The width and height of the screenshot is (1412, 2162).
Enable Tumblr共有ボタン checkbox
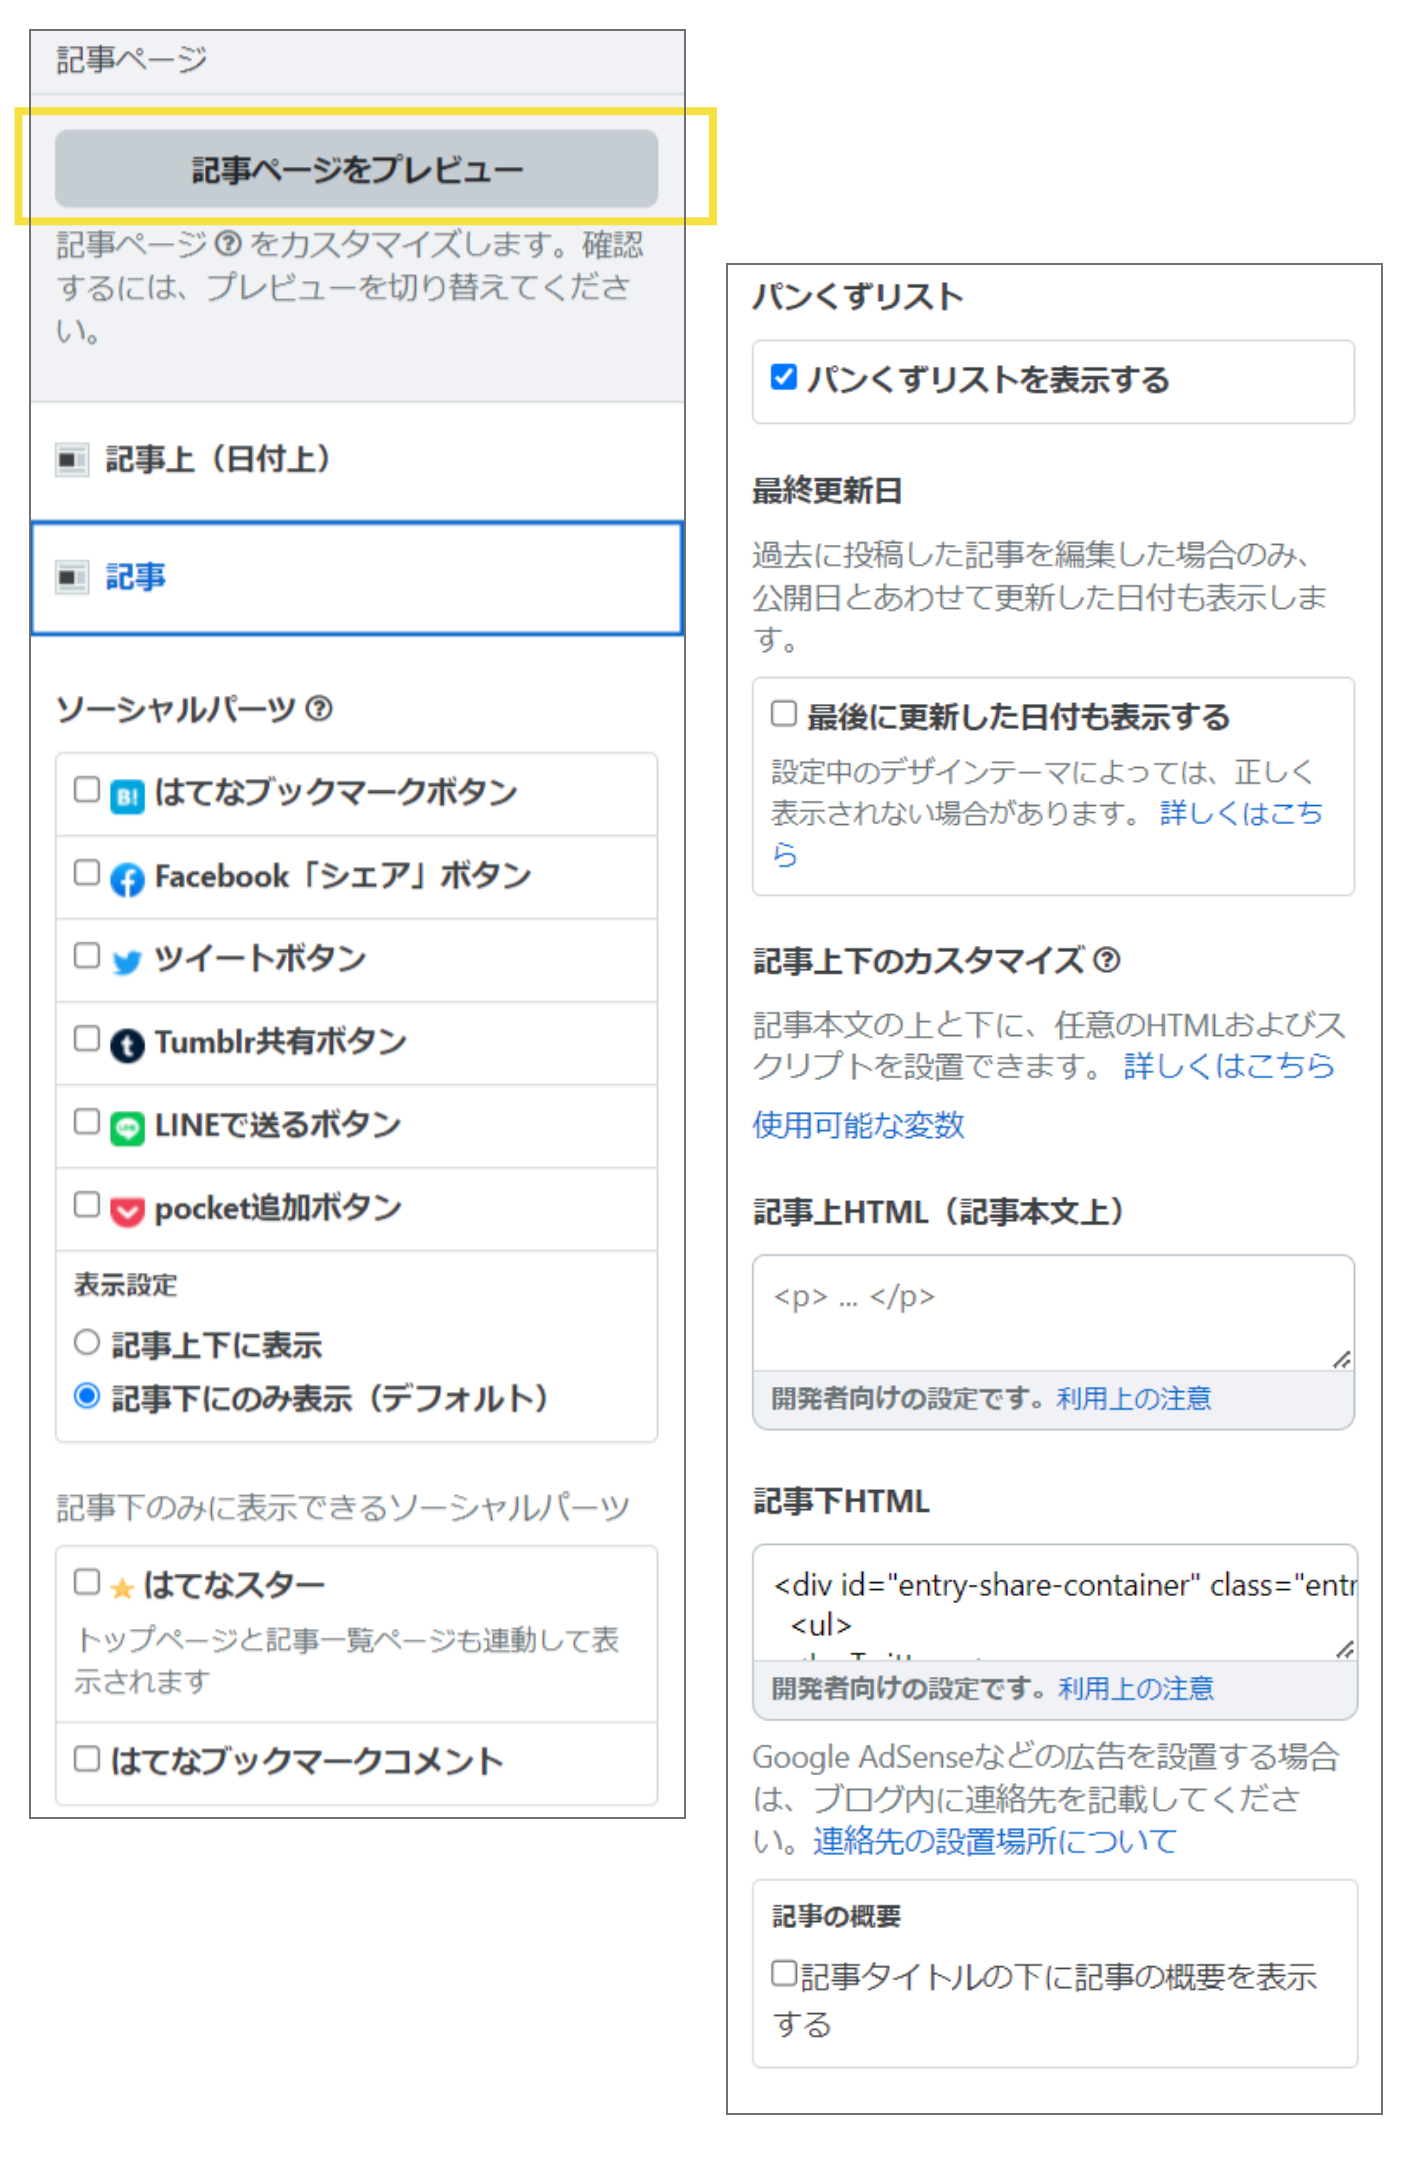click(x=87, y=1040)
